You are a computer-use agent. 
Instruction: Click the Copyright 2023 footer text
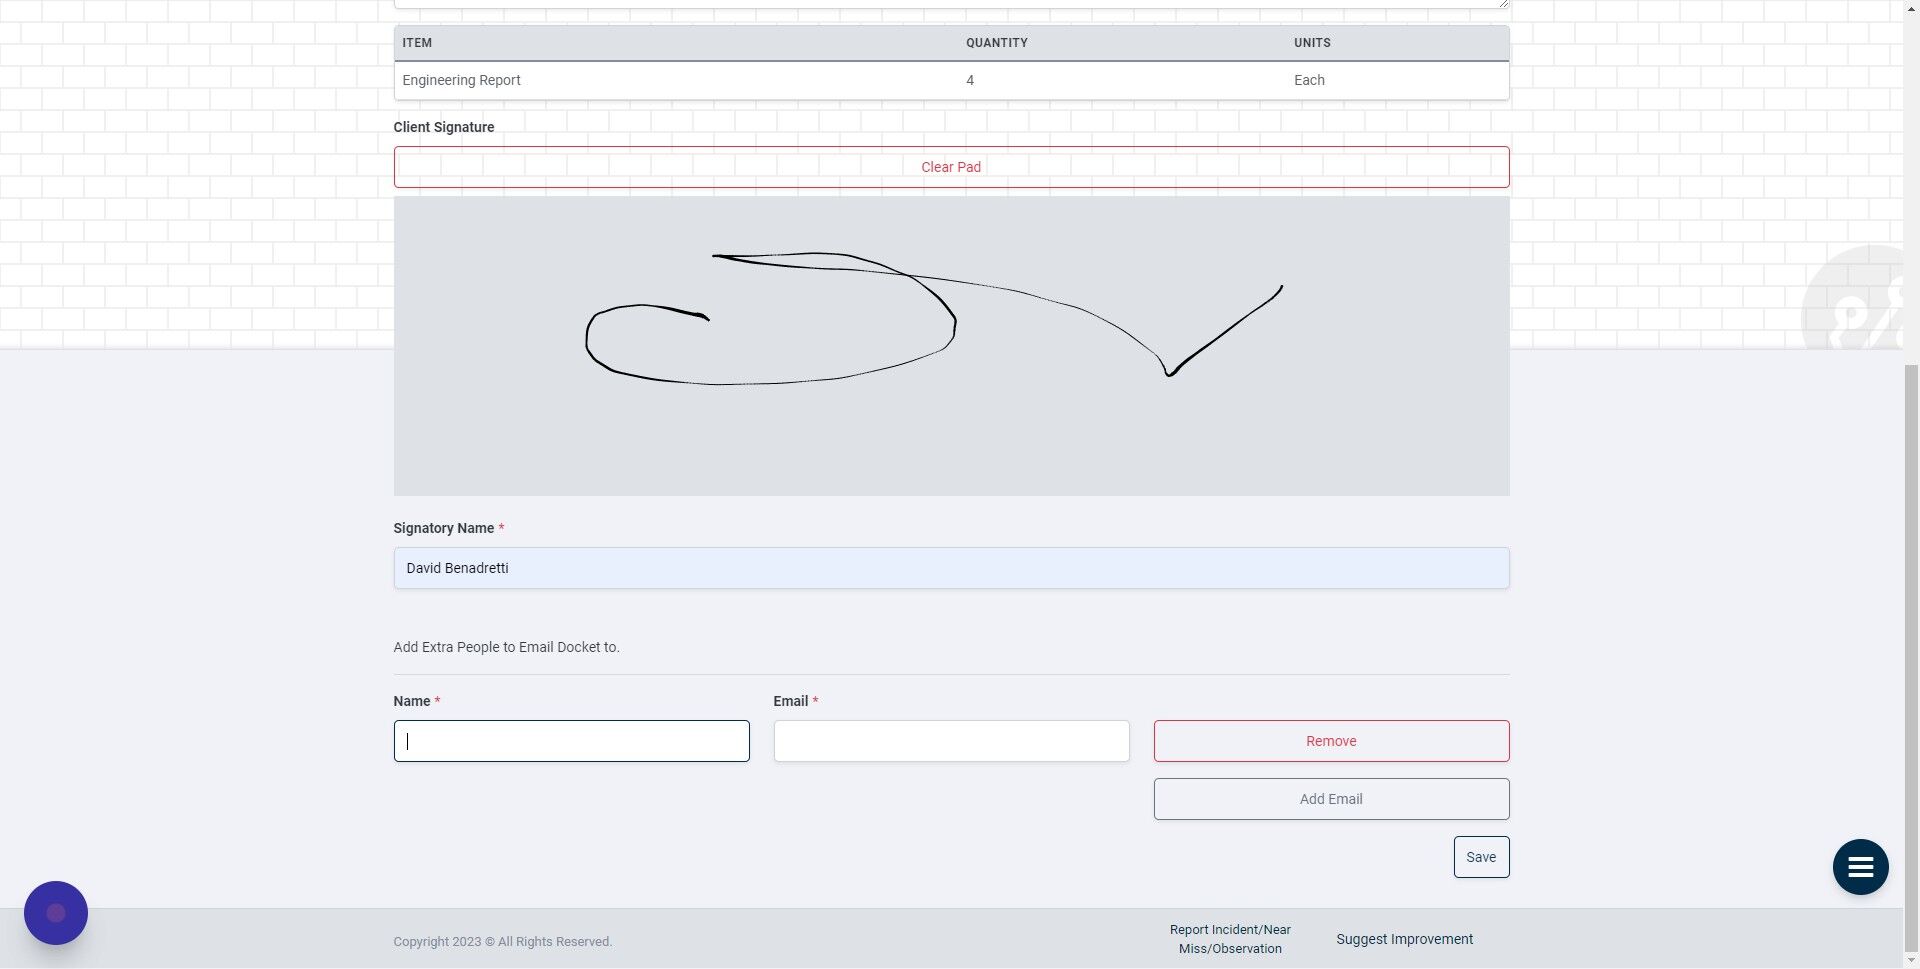pyautogui.click(x=502, y=941)
